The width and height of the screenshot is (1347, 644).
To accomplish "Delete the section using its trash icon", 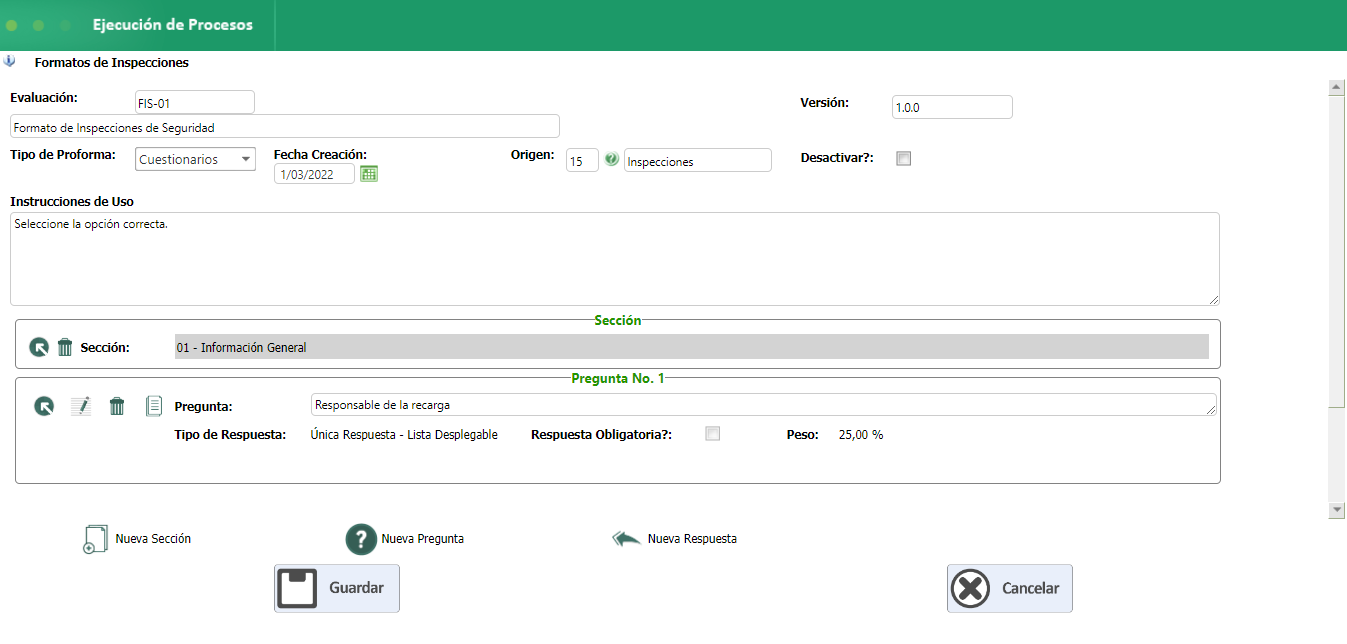I will point(65,347).
